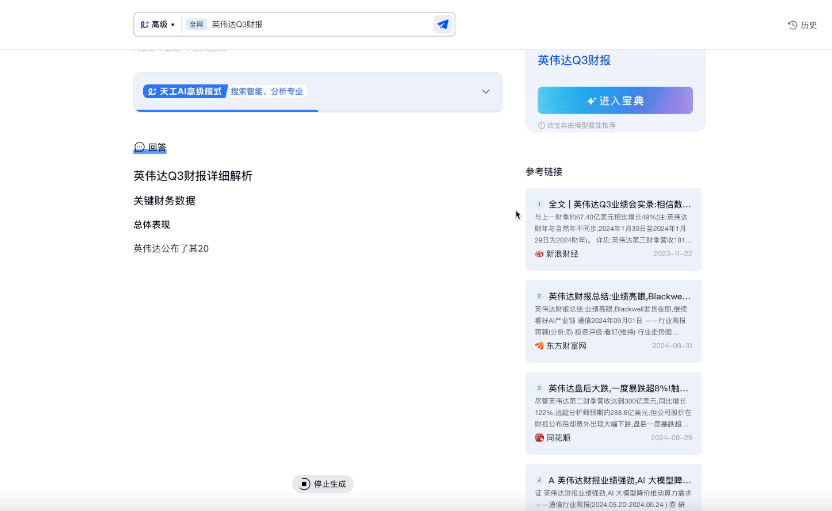Open the 高级 mode dropdown

(158, 24)
